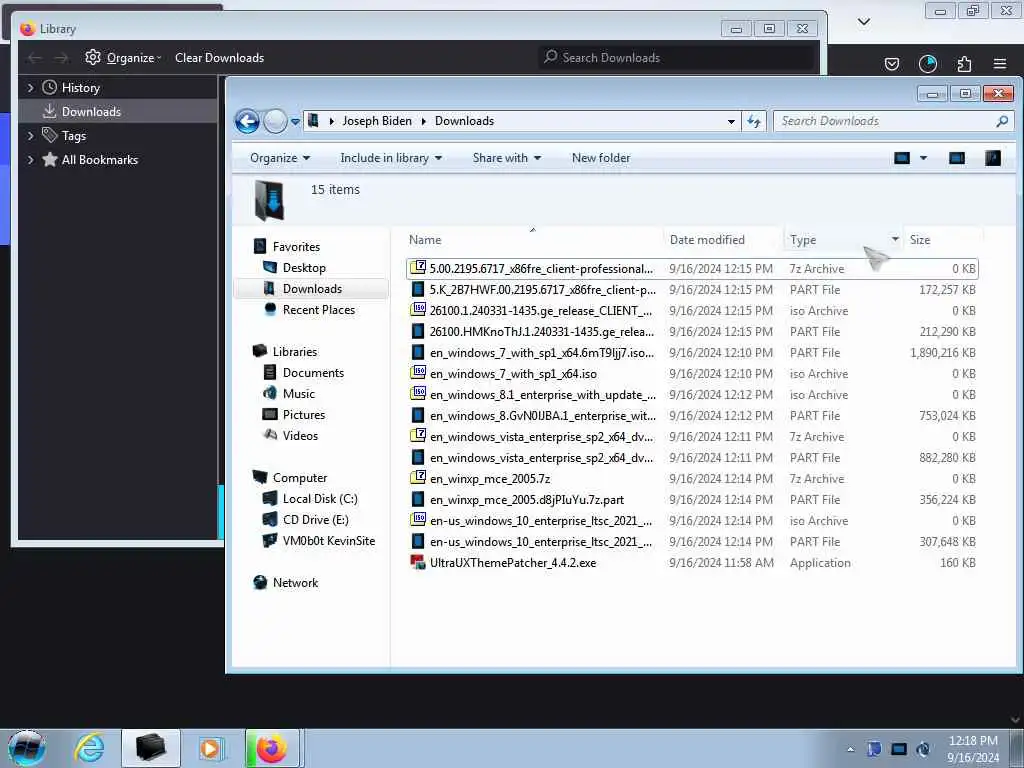This screenshot has width=1024, height=768.
Task: Open Library window's Organize gear menu
Action: 123,57
